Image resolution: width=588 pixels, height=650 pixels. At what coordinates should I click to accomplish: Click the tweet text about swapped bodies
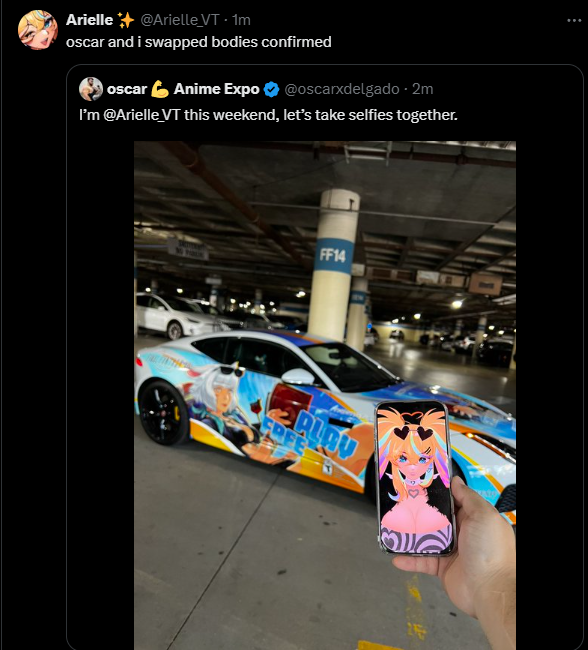pyautogui.click(x=199, y=42)
